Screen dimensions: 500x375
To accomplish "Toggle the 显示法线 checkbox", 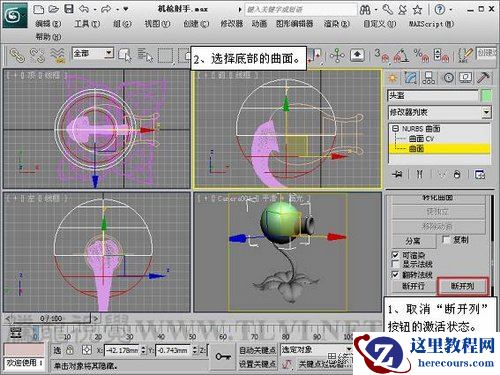I will (395, 264).
